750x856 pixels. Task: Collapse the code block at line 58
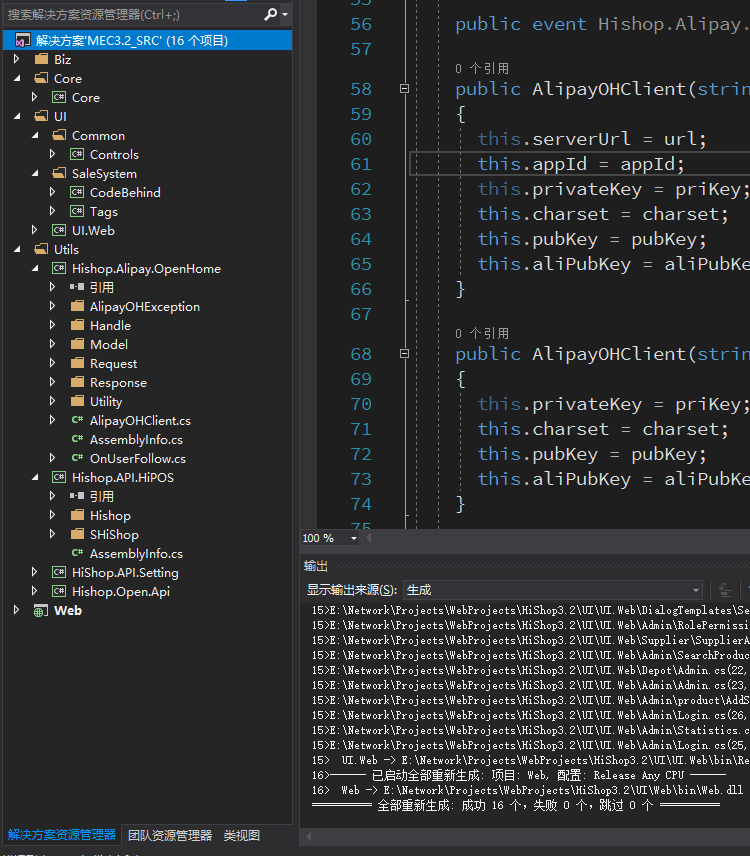(x=404, y=88)
